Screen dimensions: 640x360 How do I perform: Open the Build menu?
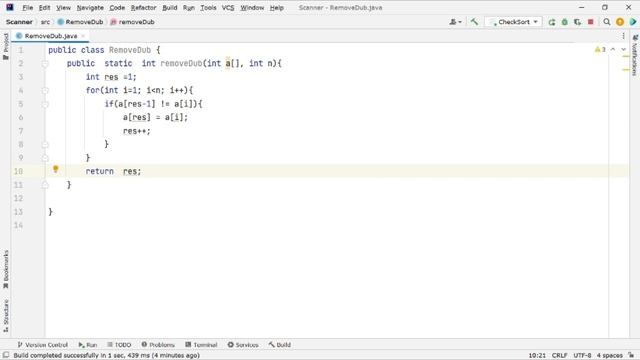[169, 8]
